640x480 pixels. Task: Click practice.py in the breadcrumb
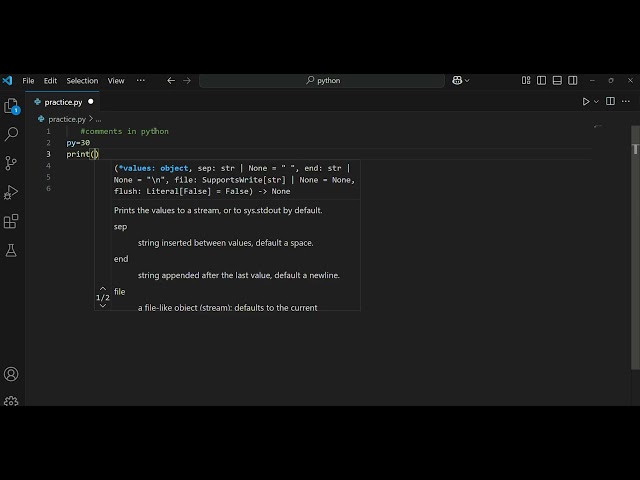coord(67,119)
